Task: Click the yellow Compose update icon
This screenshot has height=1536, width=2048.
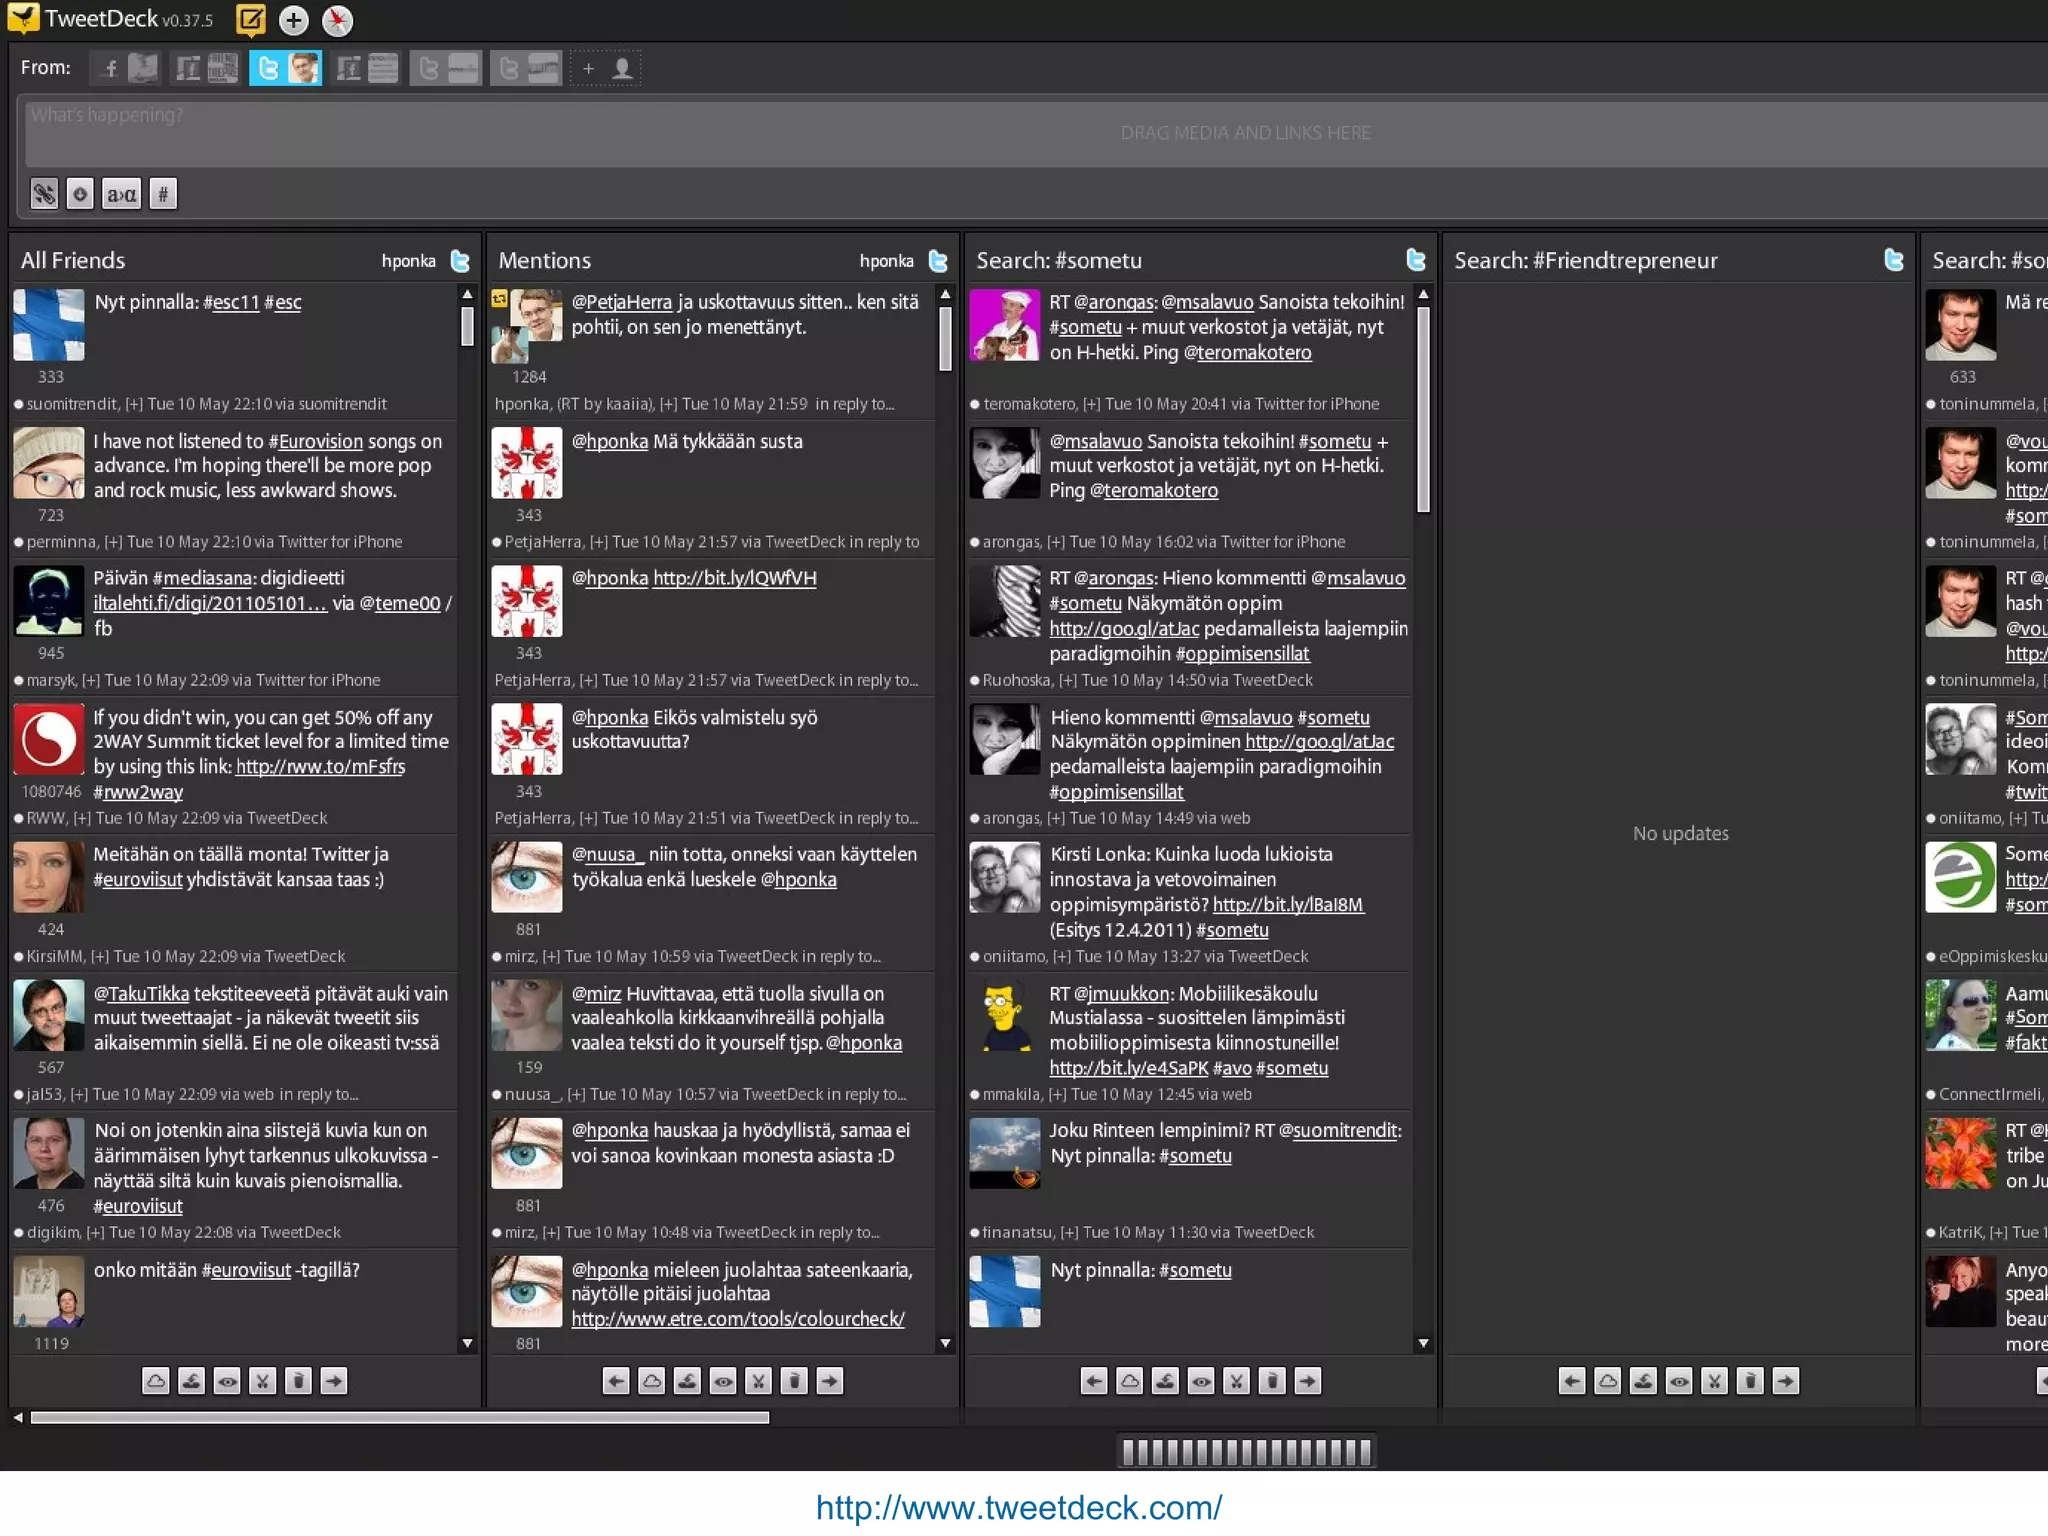Action: click(x=251, y=19)
